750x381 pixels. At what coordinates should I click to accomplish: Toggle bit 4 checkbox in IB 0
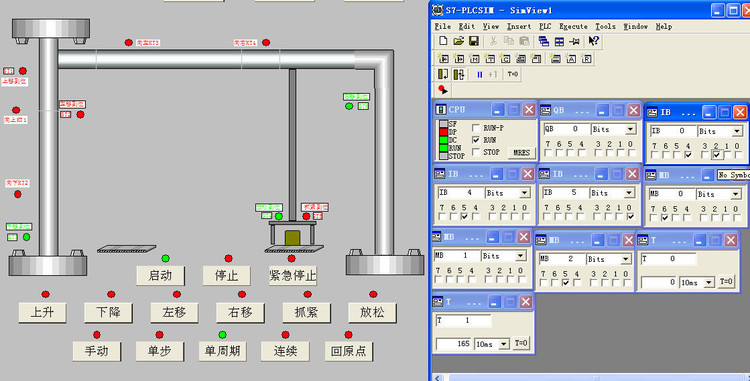pyautogui.click(x=688, y=155)
